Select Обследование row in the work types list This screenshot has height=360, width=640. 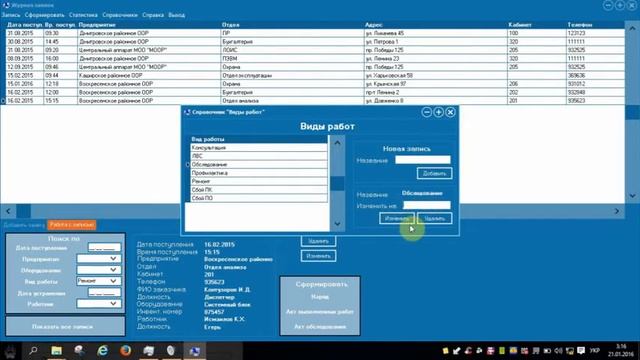[259, 164]
